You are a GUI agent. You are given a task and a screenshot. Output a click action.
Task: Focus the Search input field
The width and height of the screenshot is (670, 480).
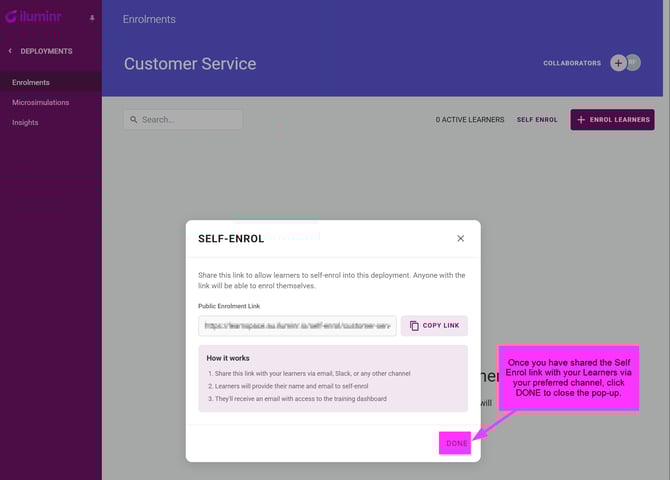pos(190,120)
